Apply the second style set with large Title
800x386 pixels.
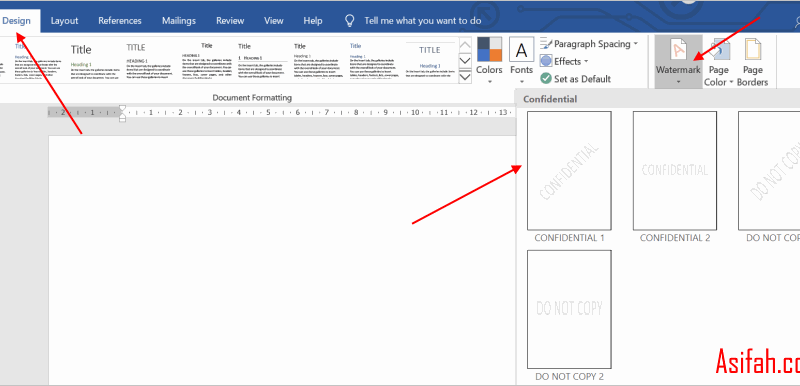95,60
